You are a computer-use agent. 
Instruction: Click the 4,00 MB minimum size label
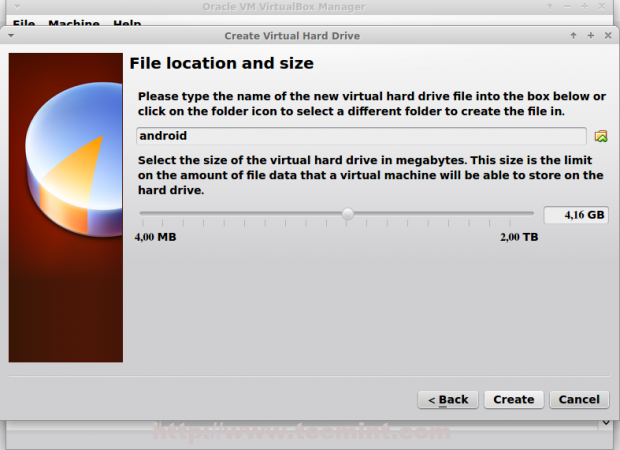(x=155, y=237)
